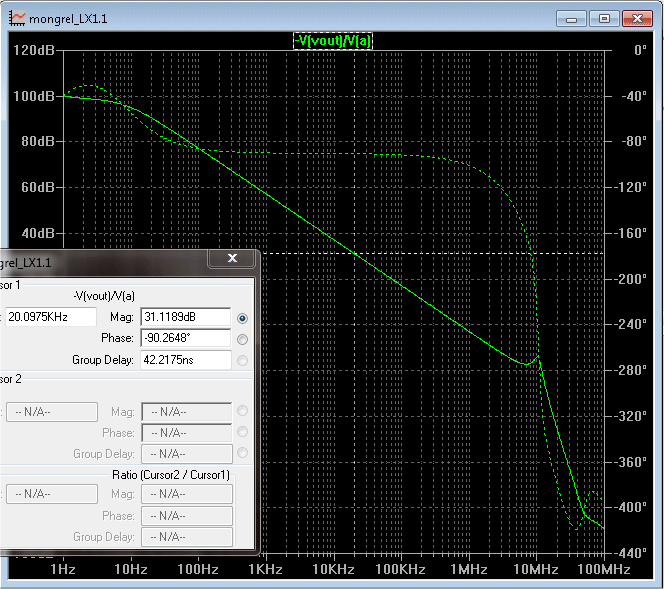Click the -280° phase axis label
Image resolution: width=664 pixels, height=589 pixels.
tap(631, 370)
